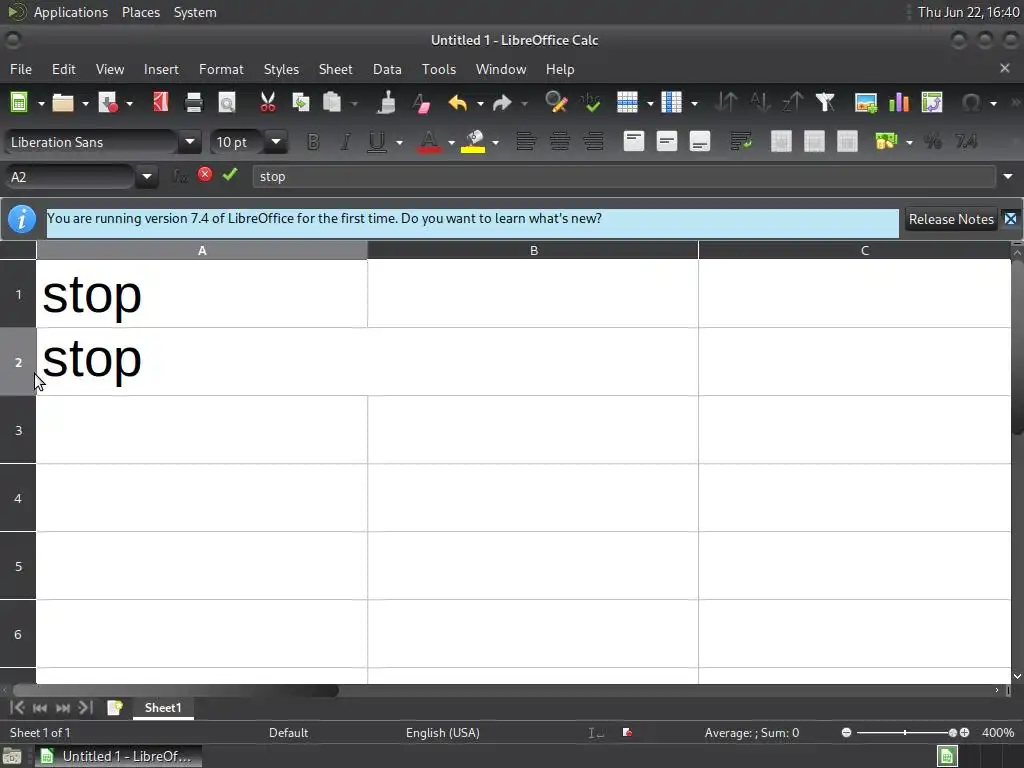Click the Release Notes button
Viewport: 1024px width, 768px height.
coord(951,219)
